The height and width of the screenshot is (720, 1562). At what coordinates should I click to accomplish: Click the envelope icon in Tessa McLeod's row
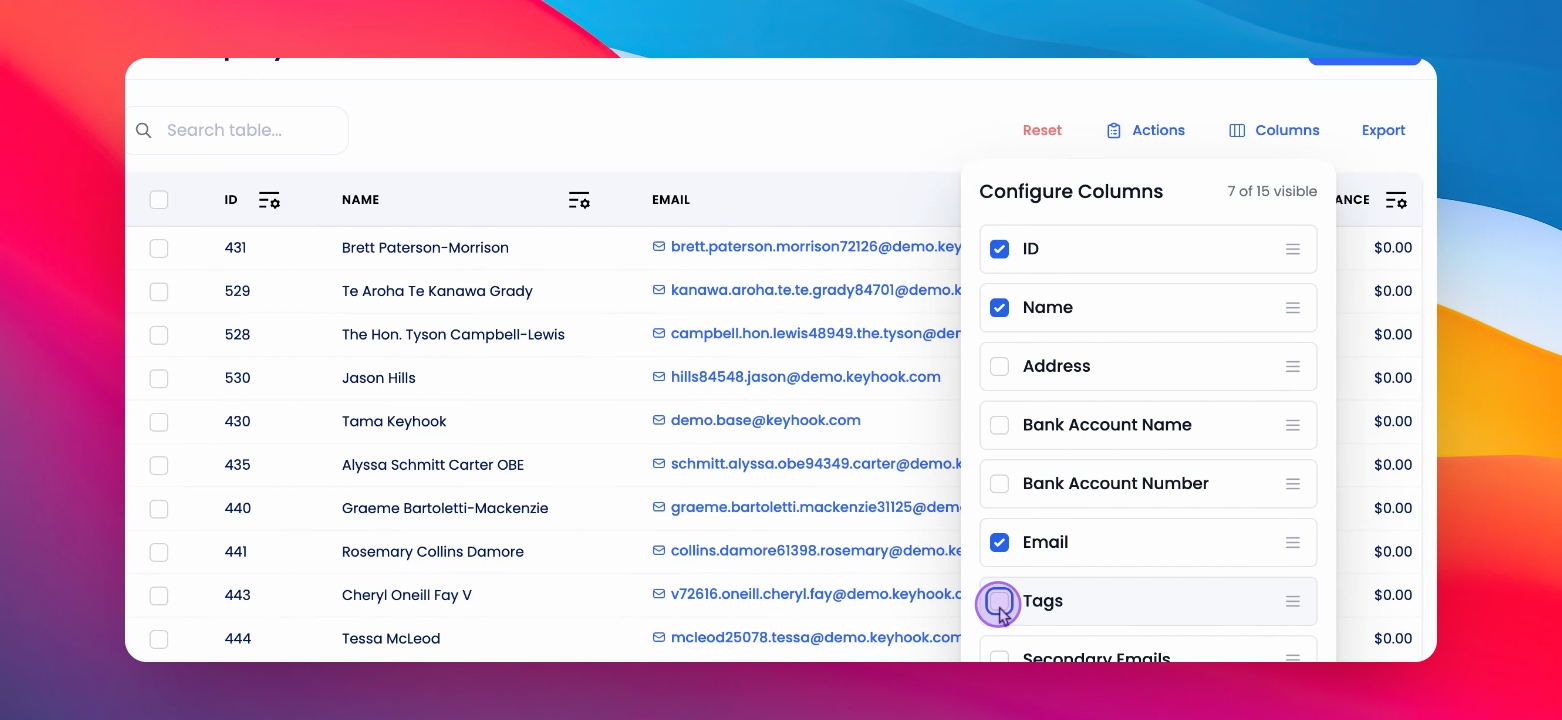[x=659, y=637]
